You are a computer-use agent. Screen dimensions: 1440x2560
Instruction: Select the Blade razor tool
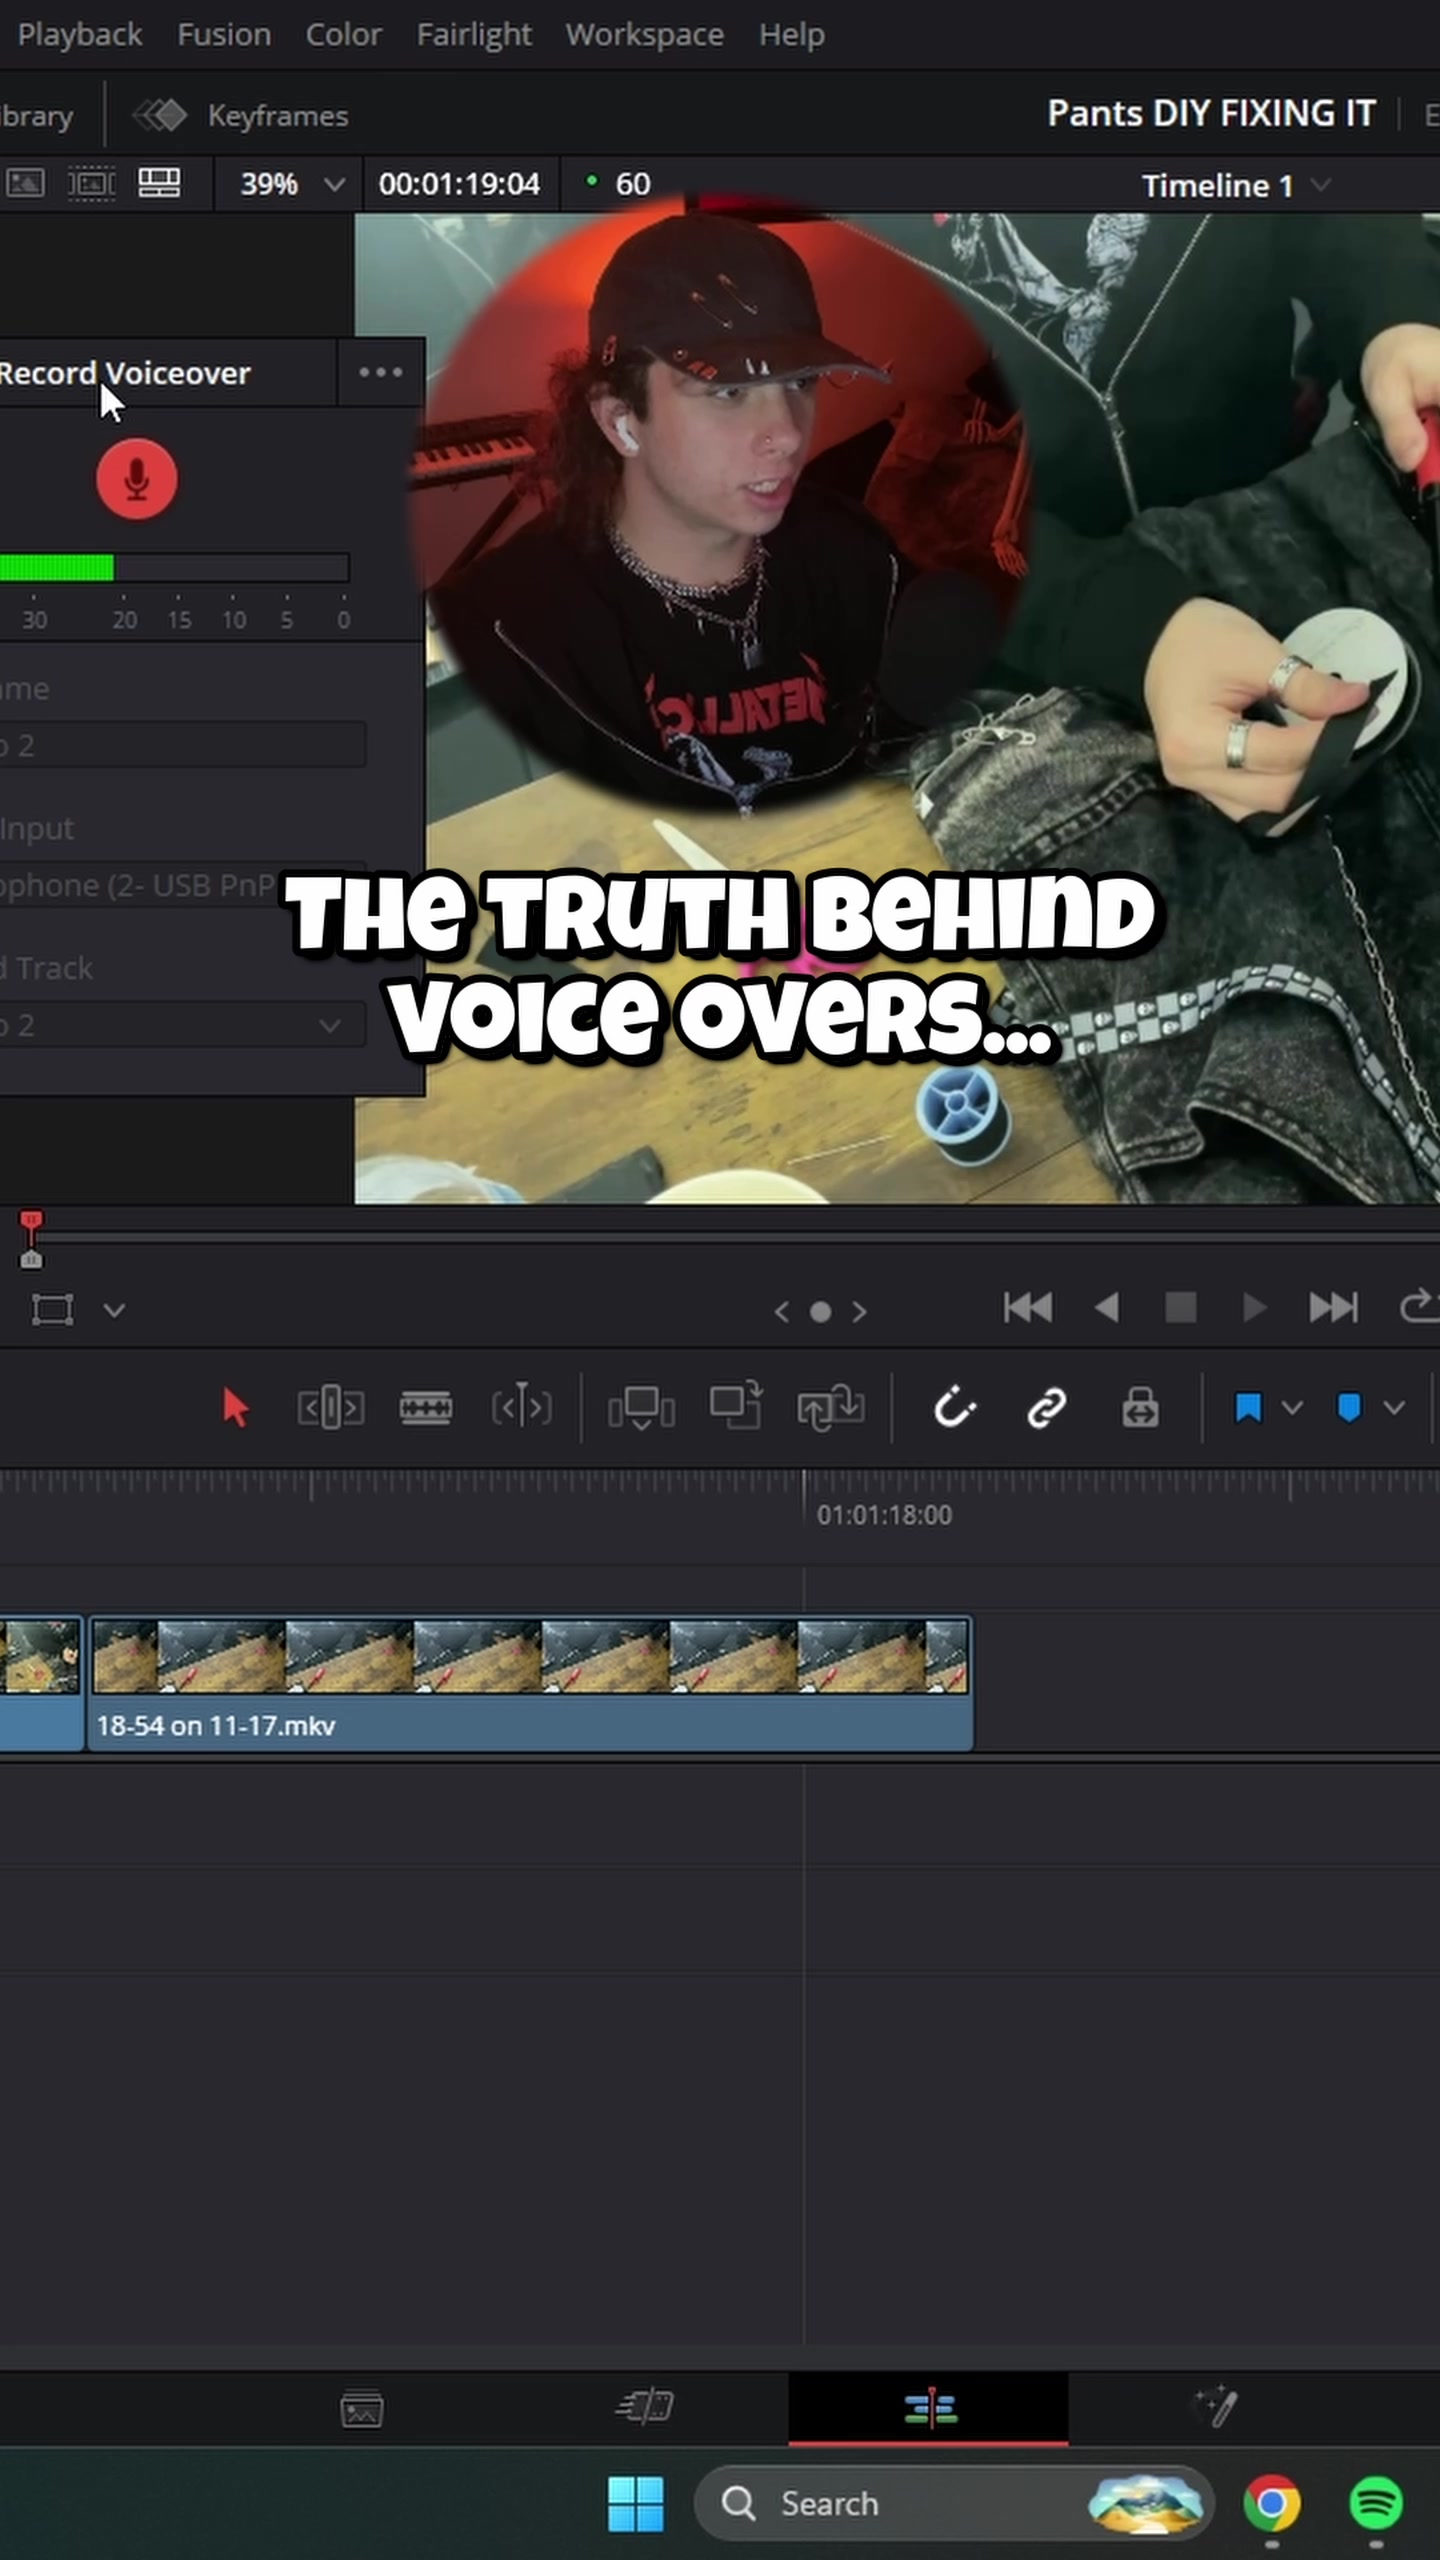426,1408
